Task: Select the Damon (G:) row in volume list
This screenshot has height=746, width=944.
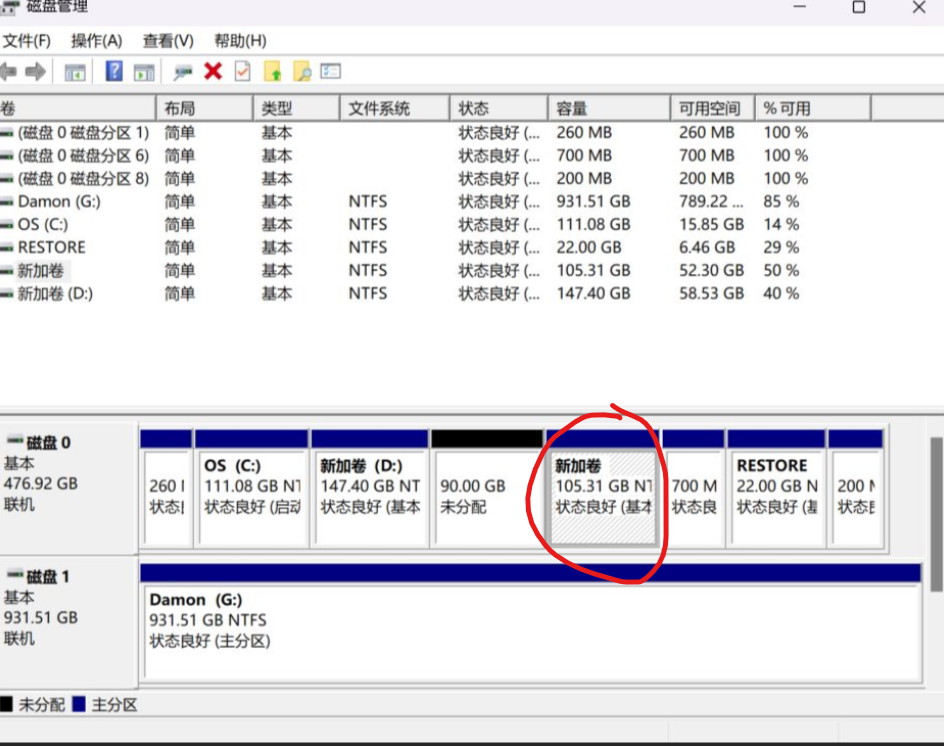Action: point(435,201)
